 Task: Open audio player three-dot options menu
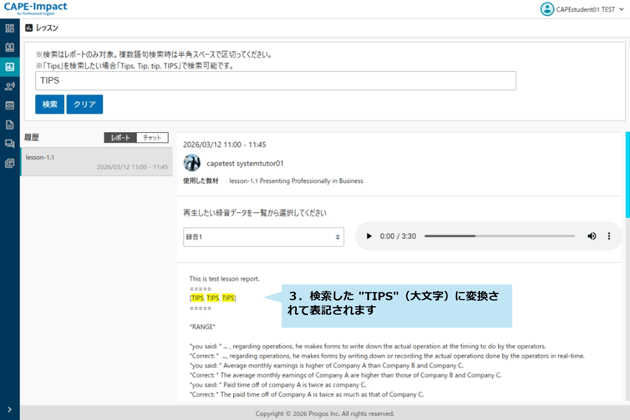(x=609, y=236)
